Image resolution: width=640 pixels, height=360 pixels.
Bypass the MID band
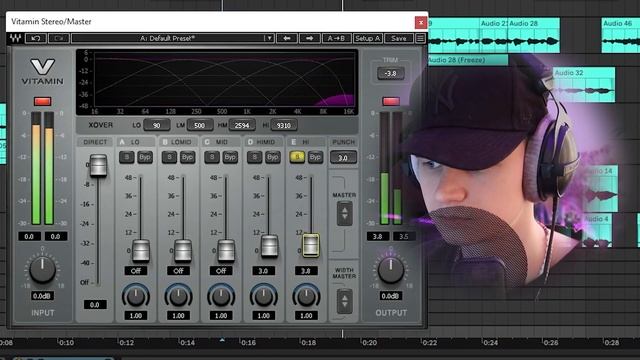coord(230,157)
